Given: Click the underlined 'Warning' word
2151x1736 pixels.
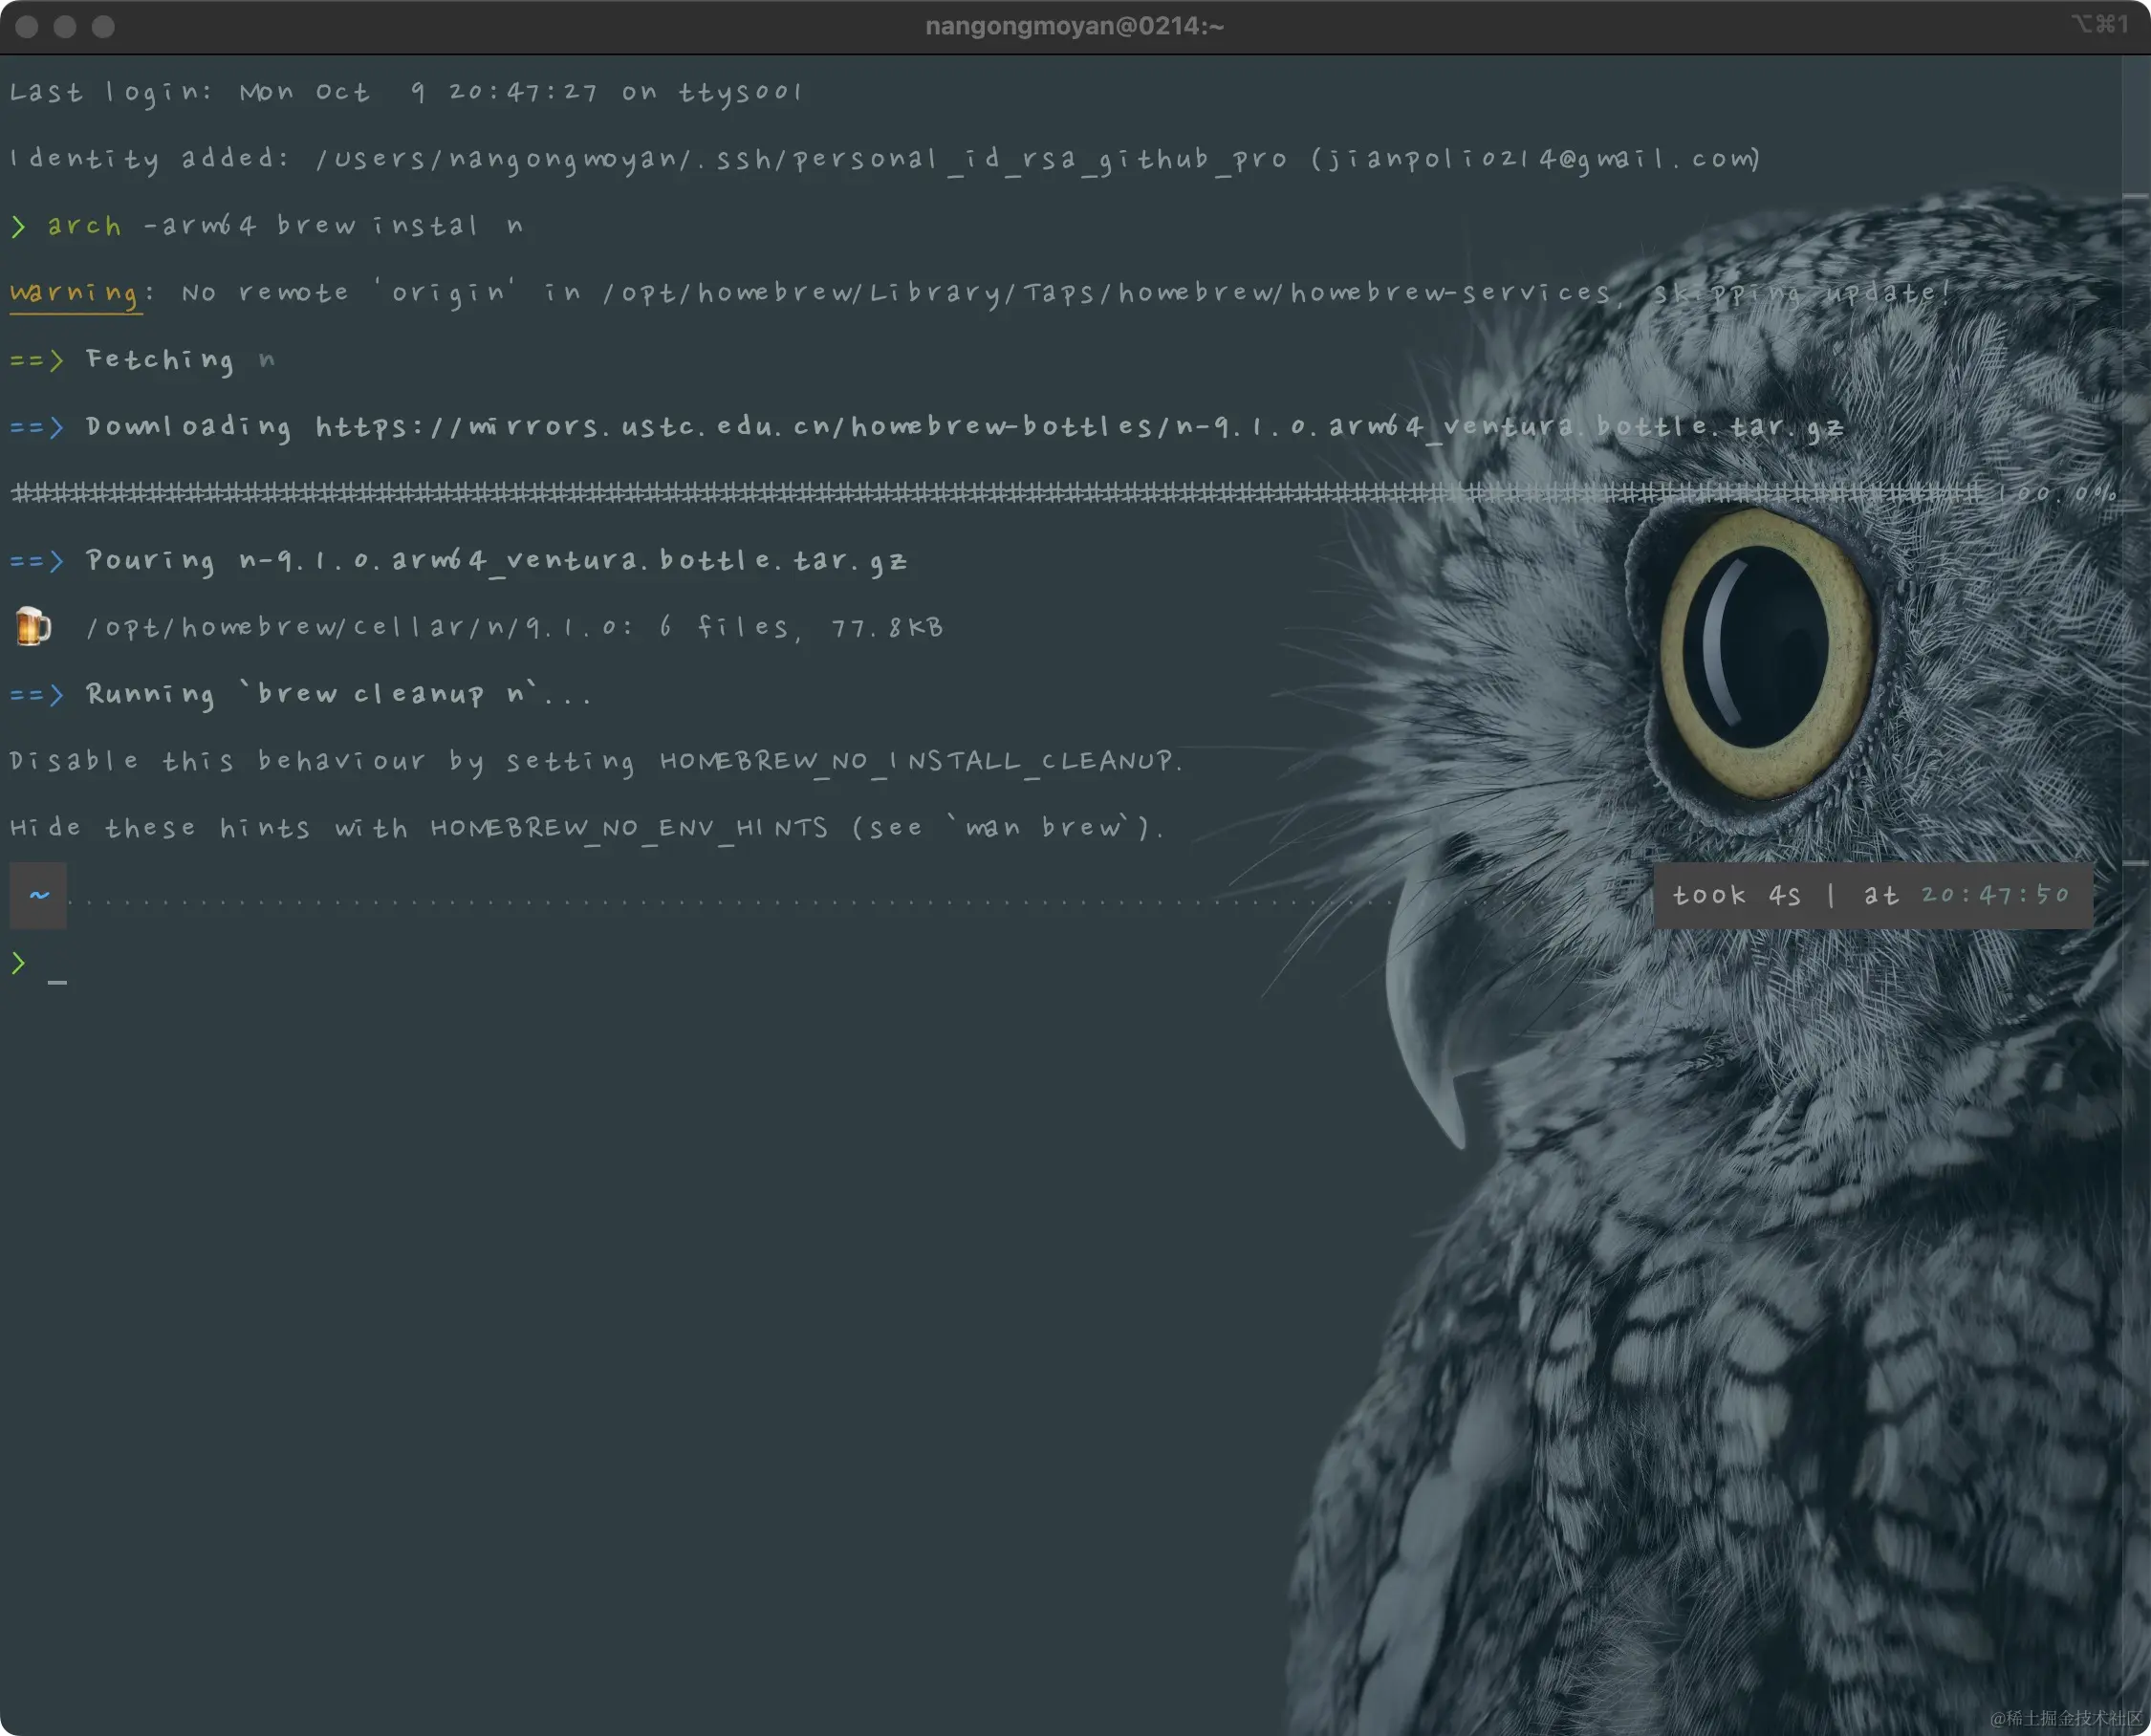Looking at the screenshot, I should point(74,293).
